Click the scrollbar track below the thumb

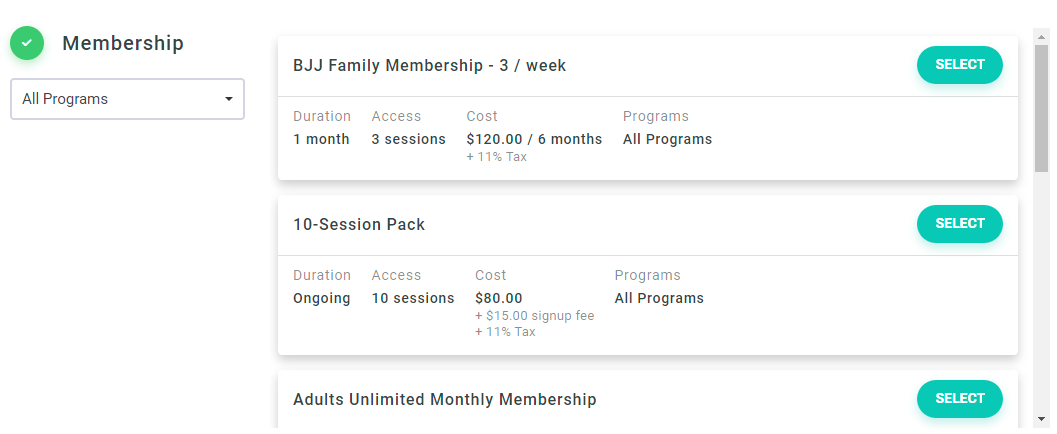coord(1042,300)
